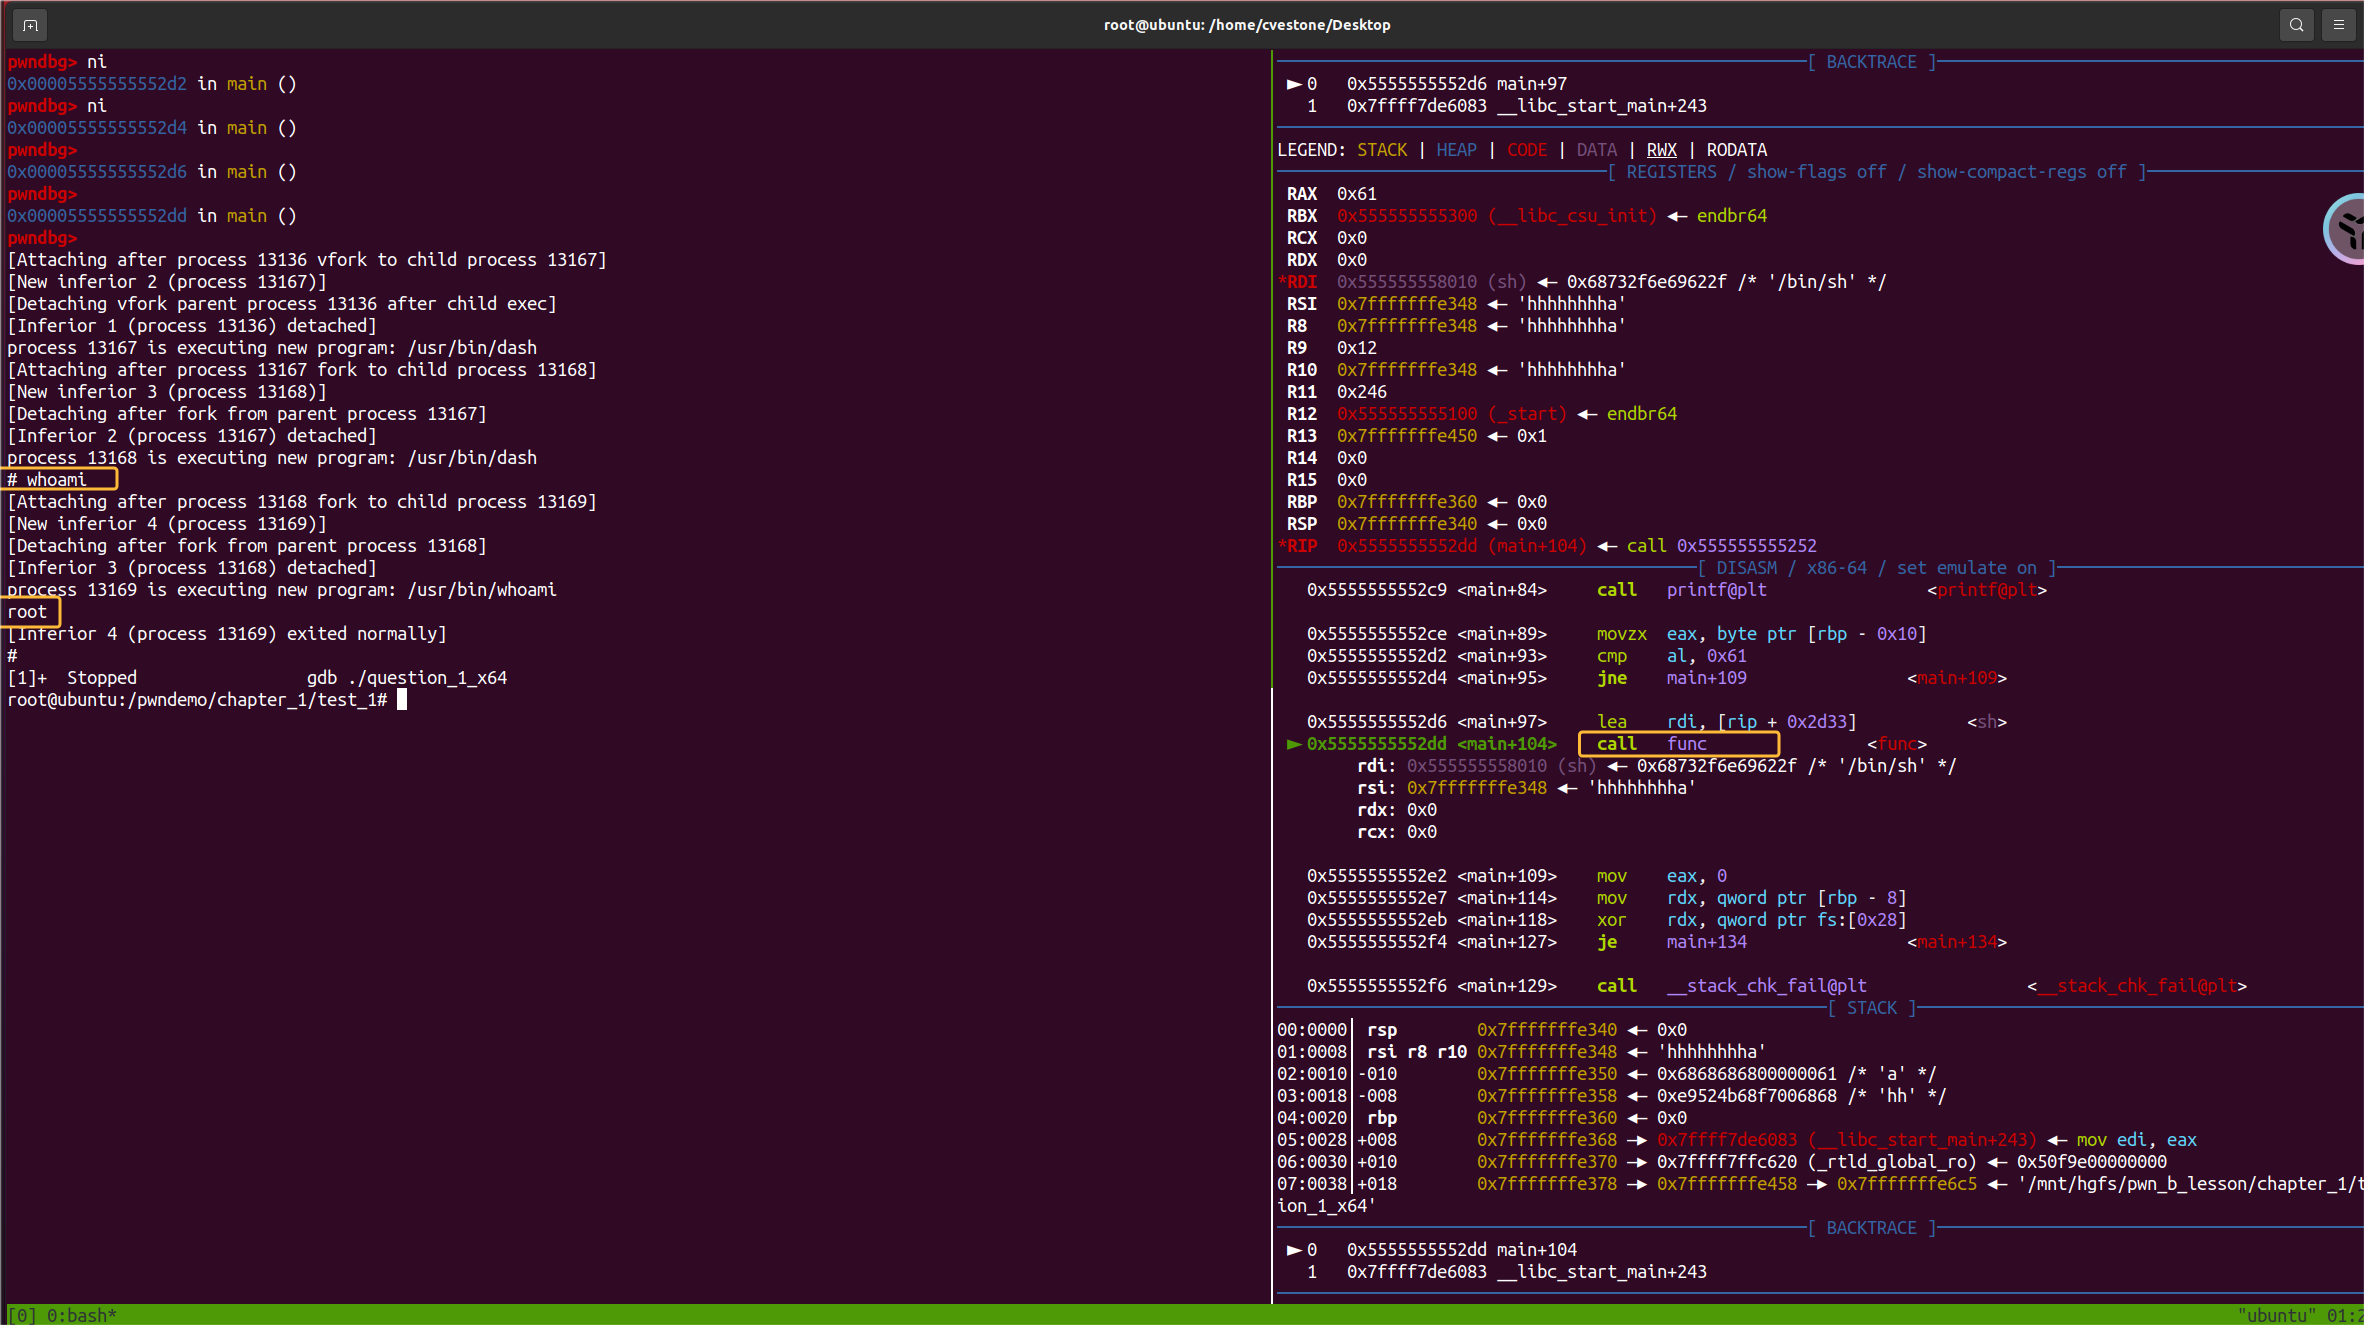Image resolution: width=2364 pixels, height=1325 pixels.
Task: Click stack entry 02:0010 value line
Action: [x=1606, y=1074]
